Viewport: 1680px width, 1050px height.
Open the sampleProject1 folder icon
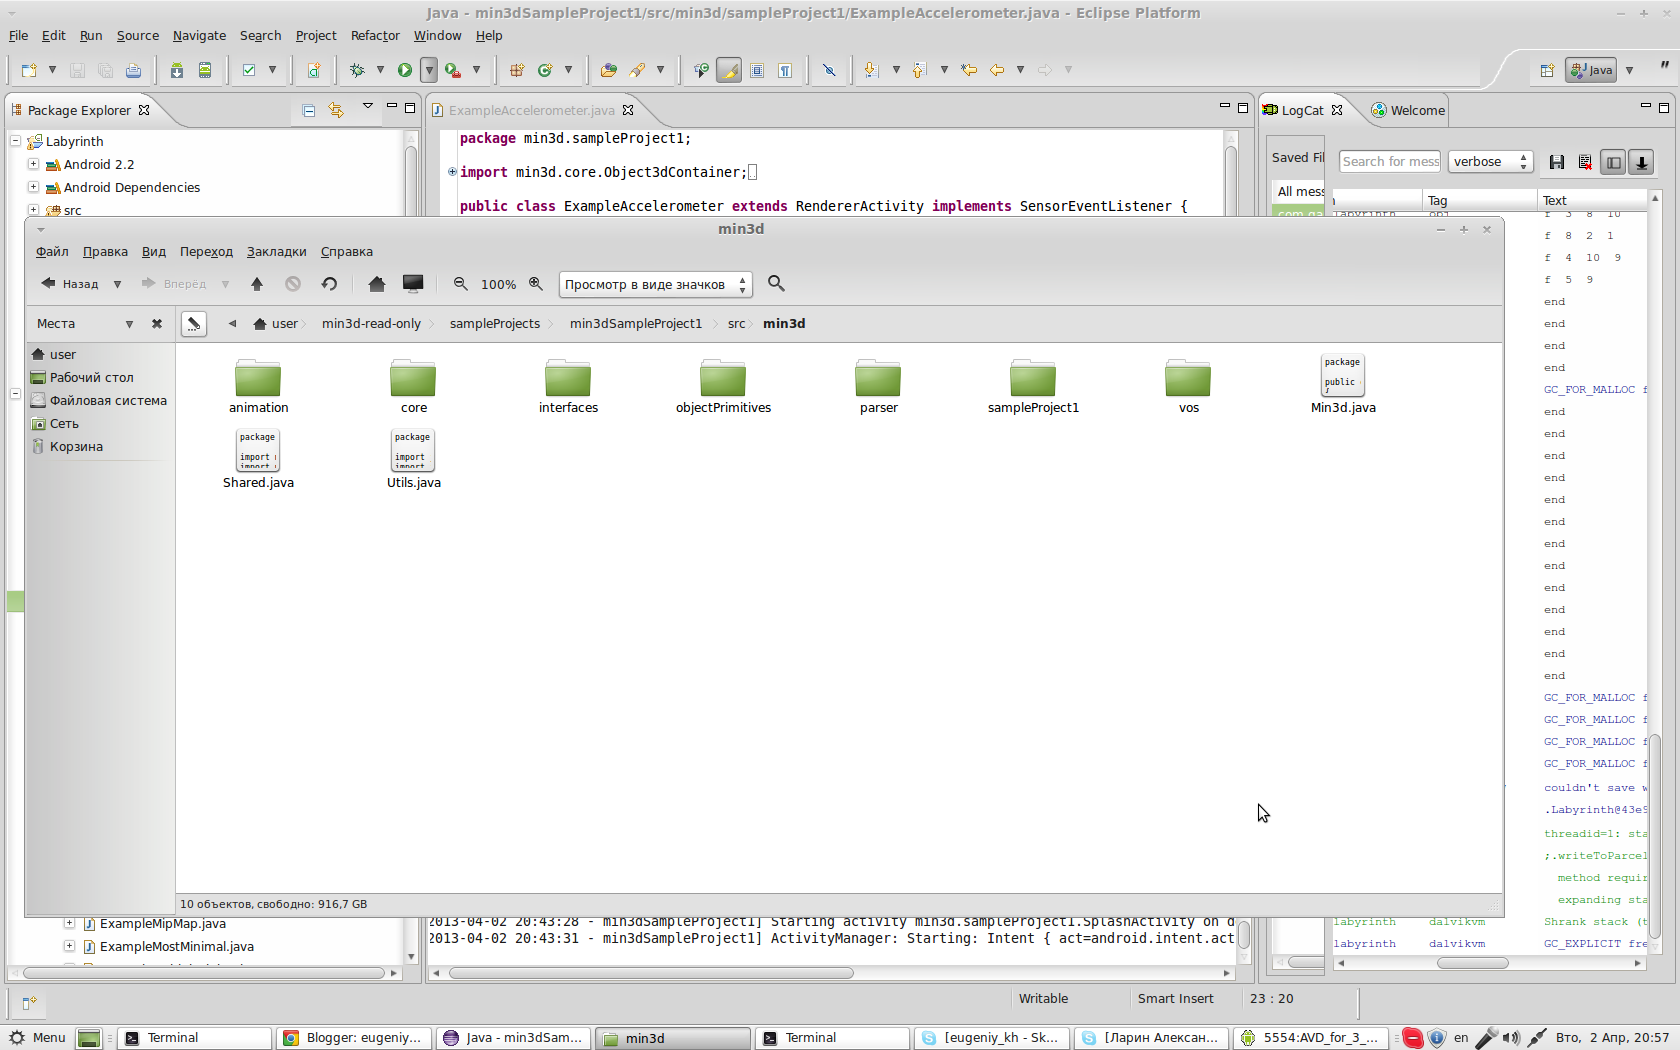[1033, 379]
